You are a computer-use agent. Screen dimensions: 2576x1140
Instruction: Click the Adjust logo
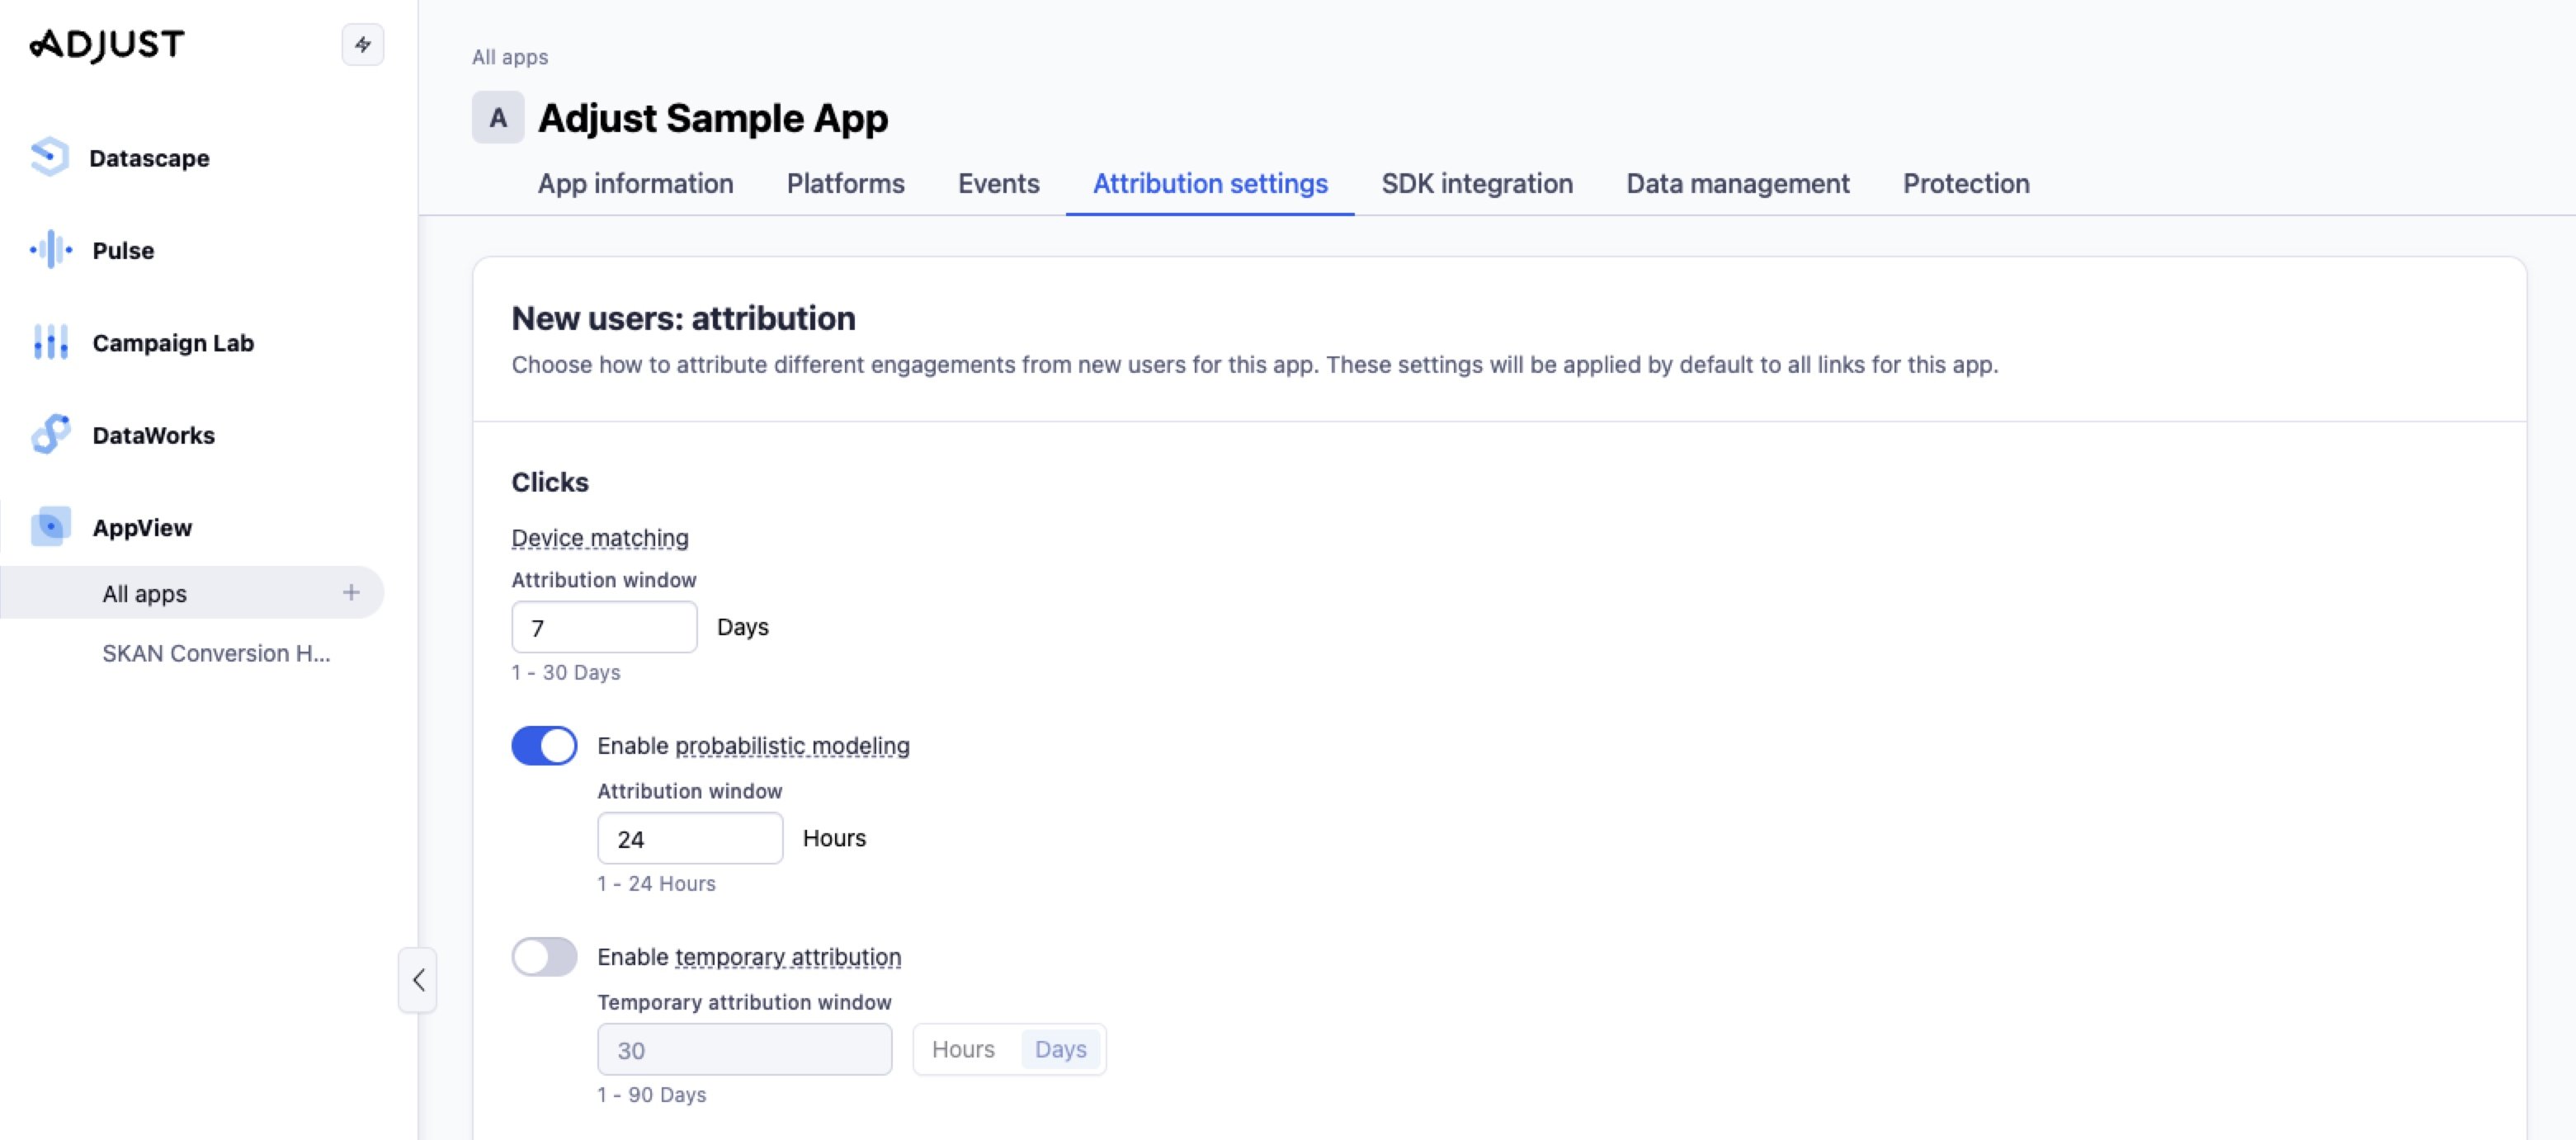[107, 44]
